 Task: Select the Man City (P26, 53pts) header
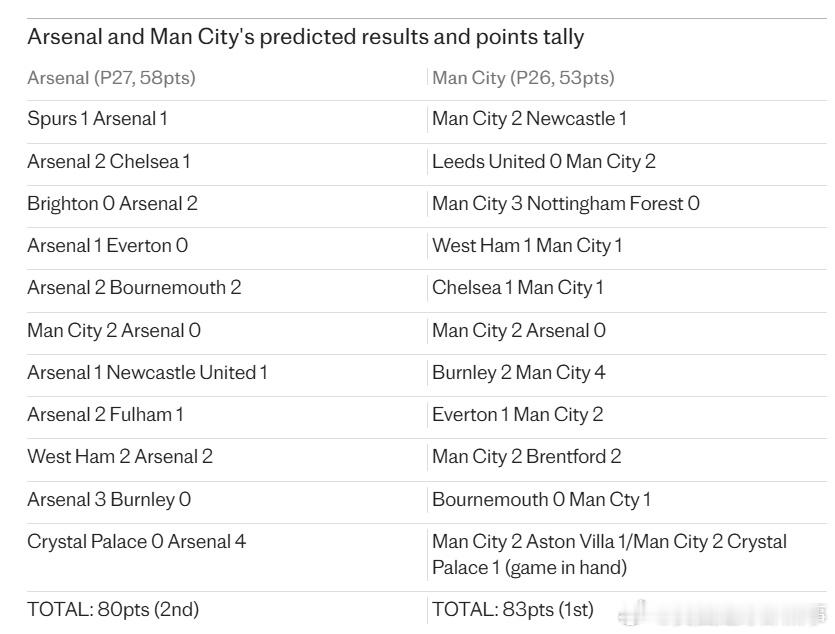pos(523,78)
